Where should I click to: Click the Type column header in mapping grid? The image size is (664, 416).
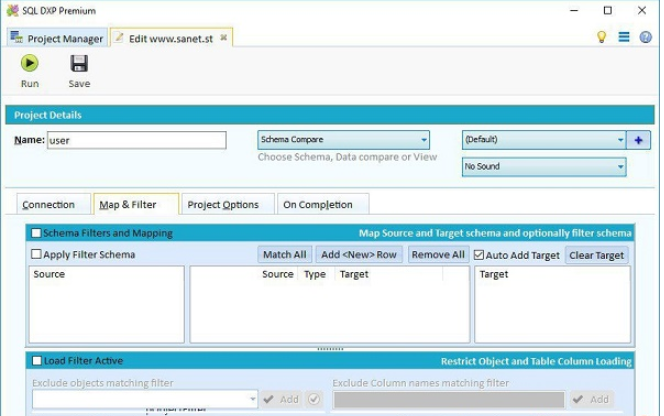(315, 274)
